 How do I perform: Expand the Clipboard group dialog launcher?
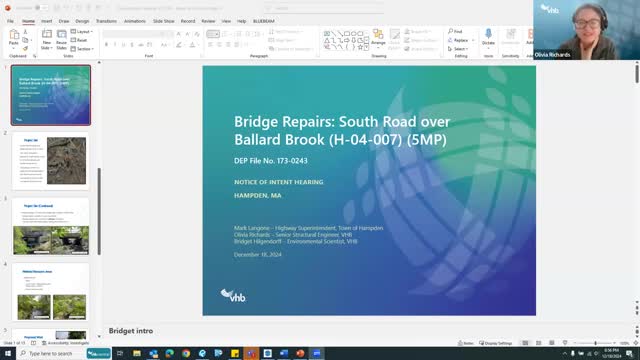(x=35, y=56)
